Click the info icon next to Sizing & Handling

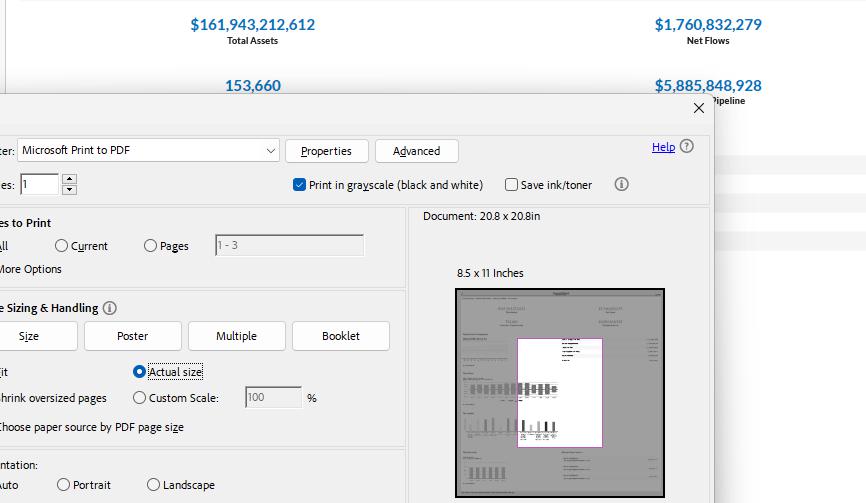[x=110, y=308]
